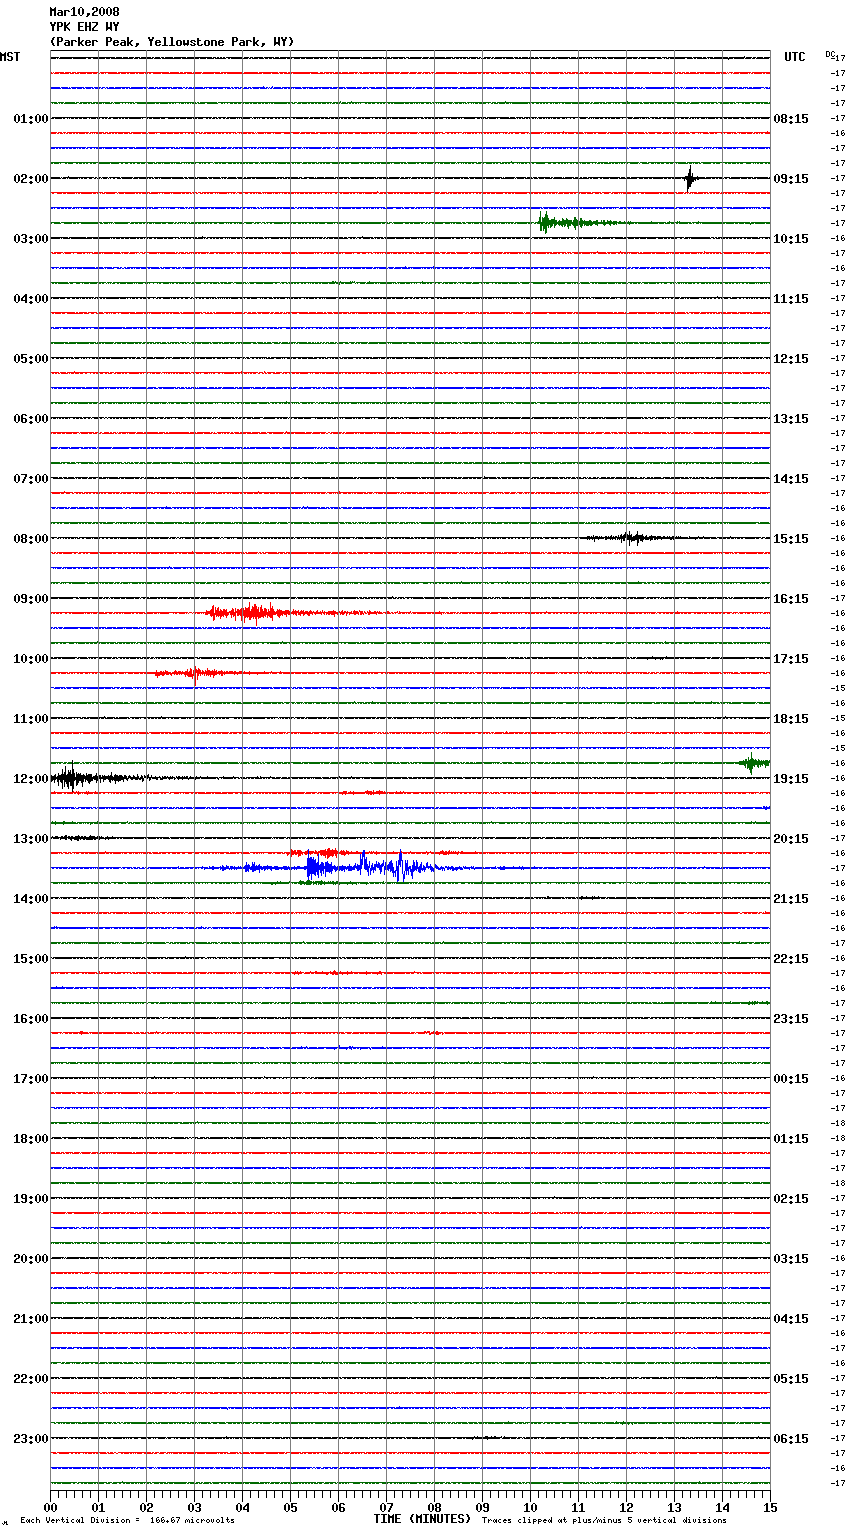Click the '08' minute tick label
Image resolution: width=850 pixels, height=1534 pixels.
434,1507
